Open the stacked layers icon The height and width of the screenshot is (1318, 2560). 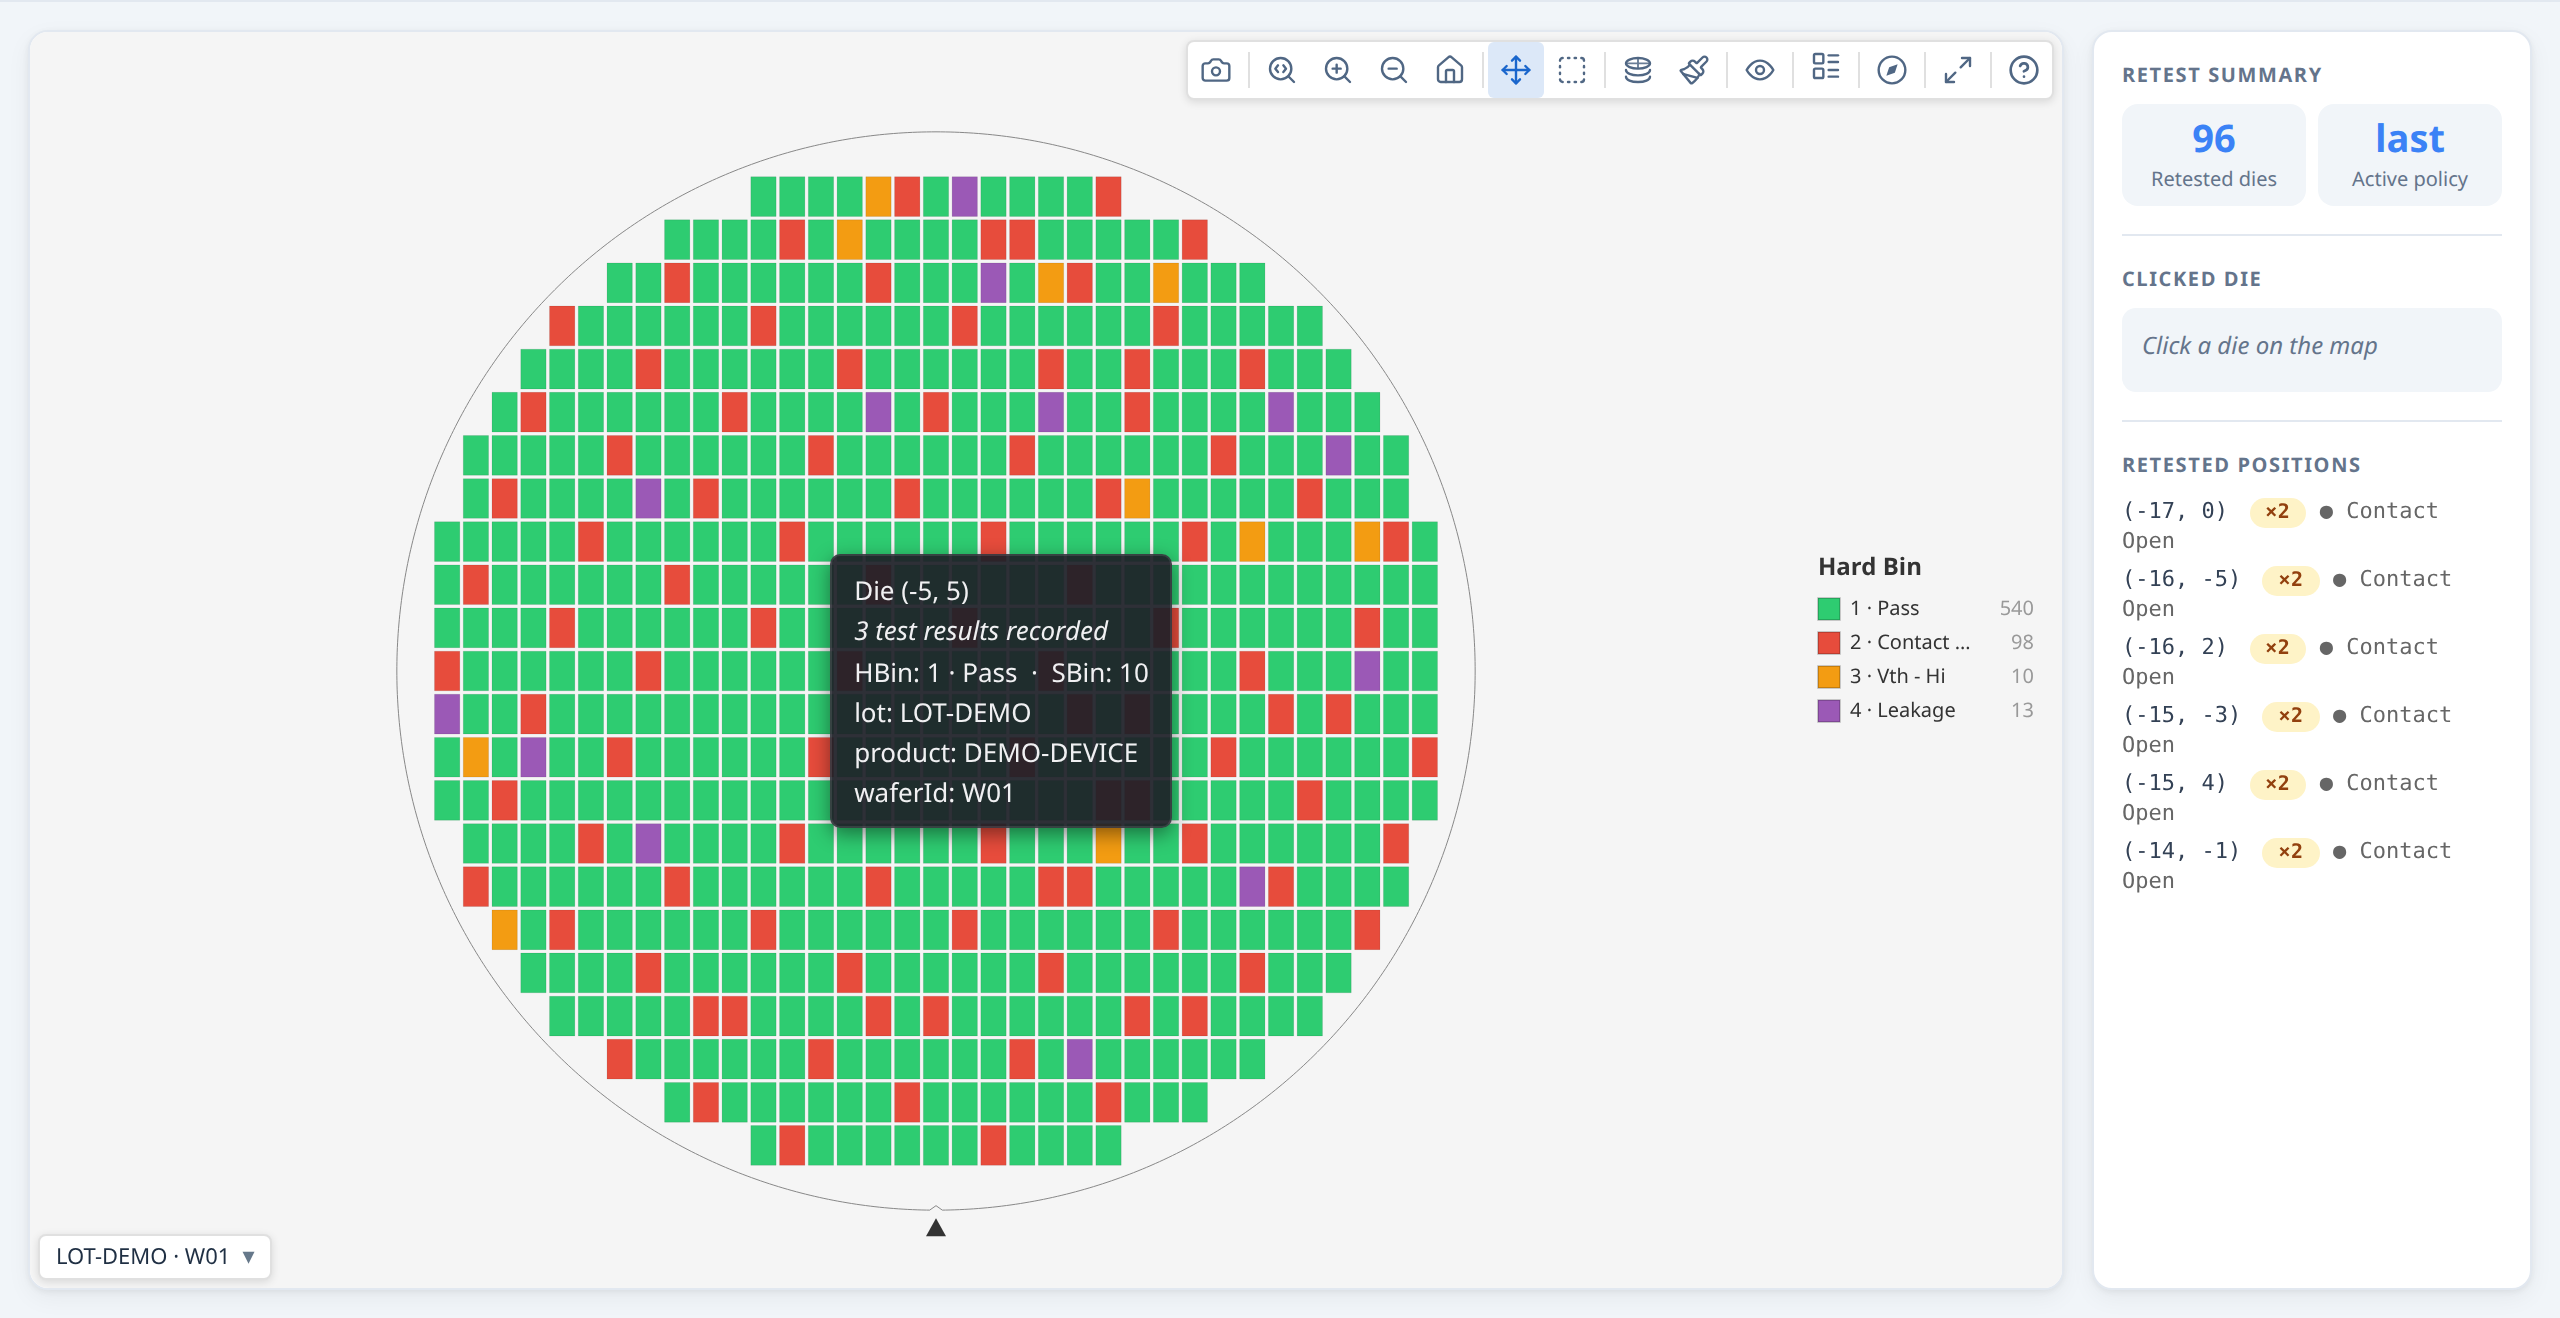point(1638,70)
